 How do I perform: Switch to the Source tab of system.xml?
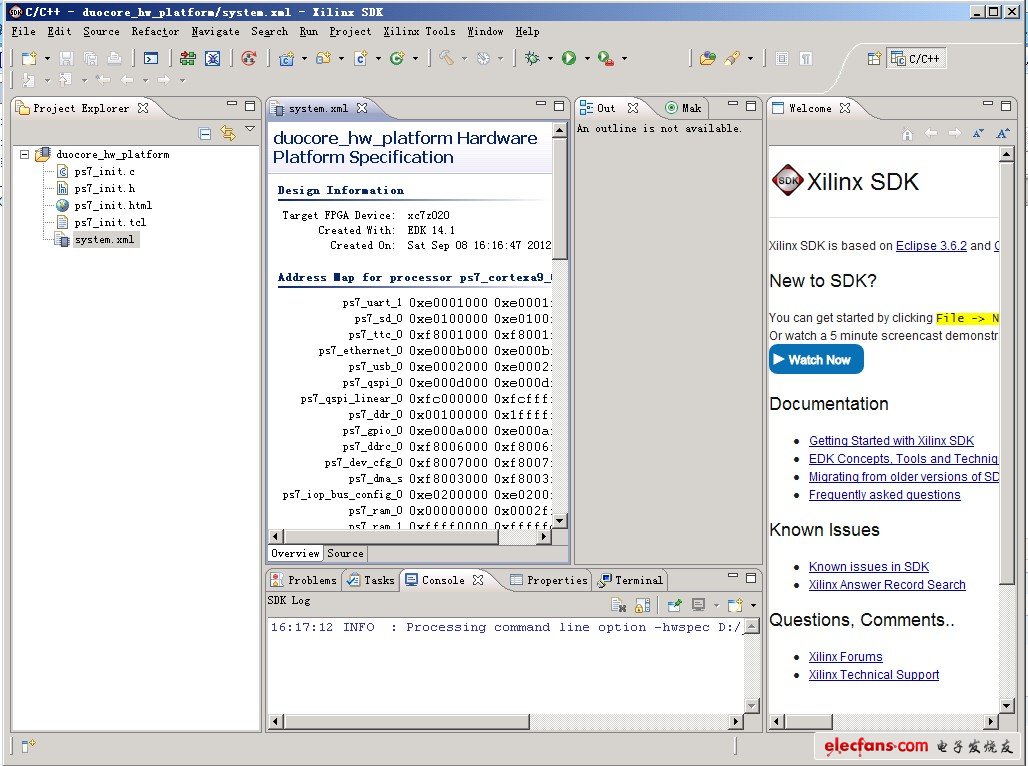tap(345, 553)
